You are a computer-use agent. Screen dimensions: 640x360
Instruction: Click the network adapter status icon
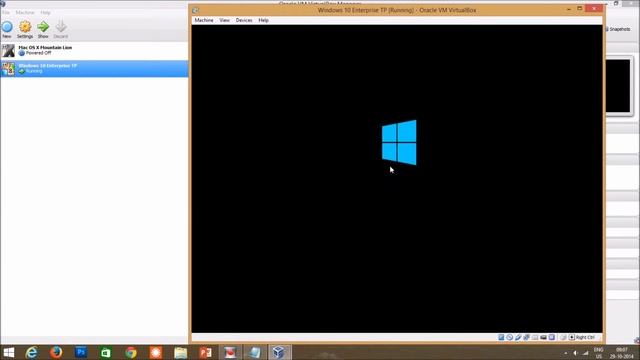tap(527, 337)
